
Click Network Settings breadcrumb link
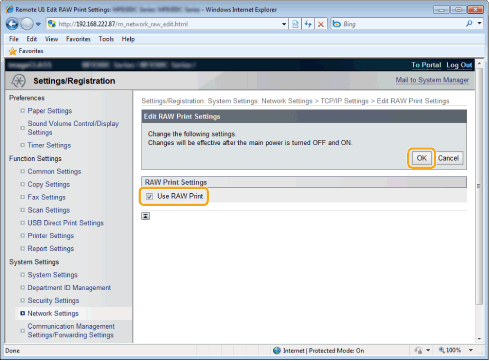coord(287,101)
